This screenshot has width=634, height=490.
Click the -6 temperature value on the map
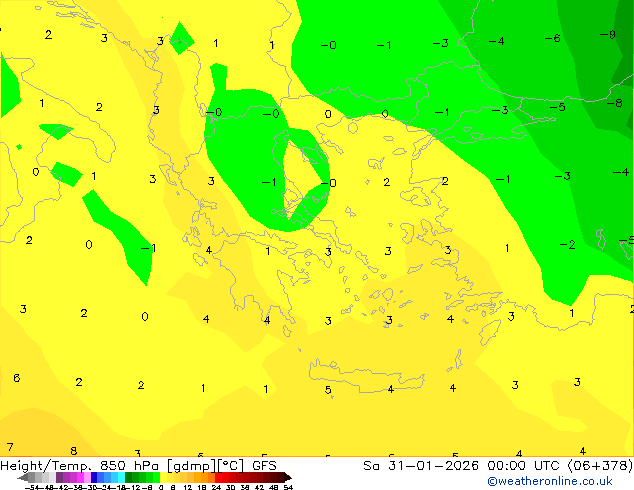coord(552,38)
